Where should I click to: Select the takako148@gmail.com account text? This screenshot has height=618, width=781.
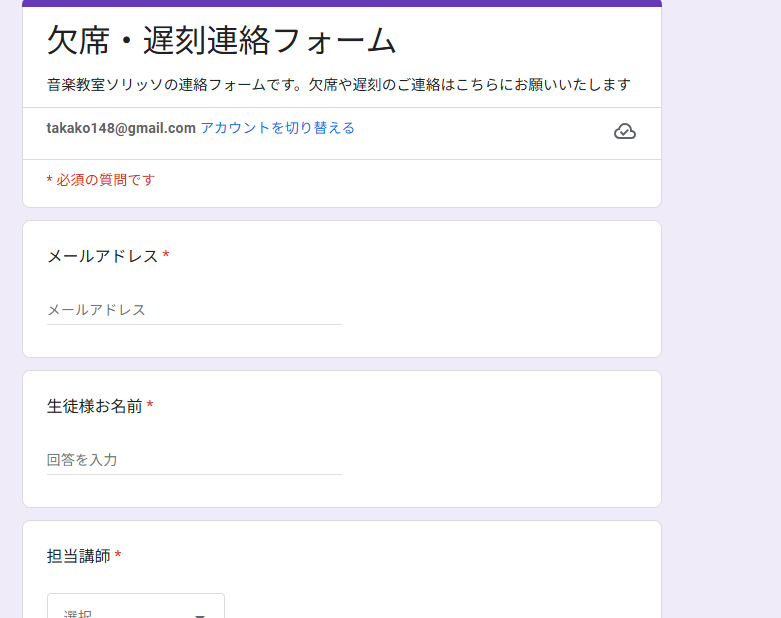[x=121, y=128]
